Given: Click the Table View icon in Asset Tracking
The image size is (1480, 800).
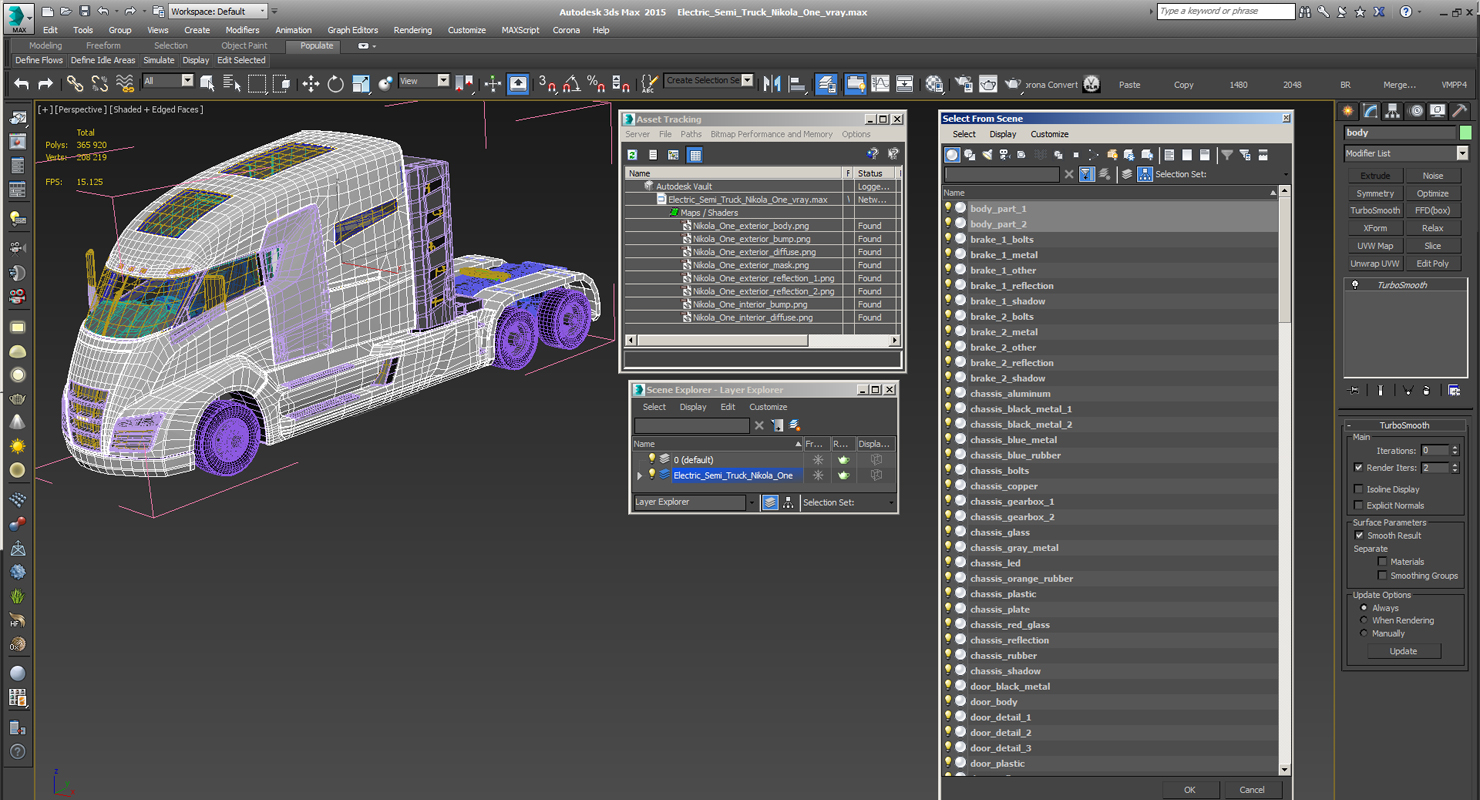Looking at the screenshot, I should pyautogui.click(x=695, y=155).
